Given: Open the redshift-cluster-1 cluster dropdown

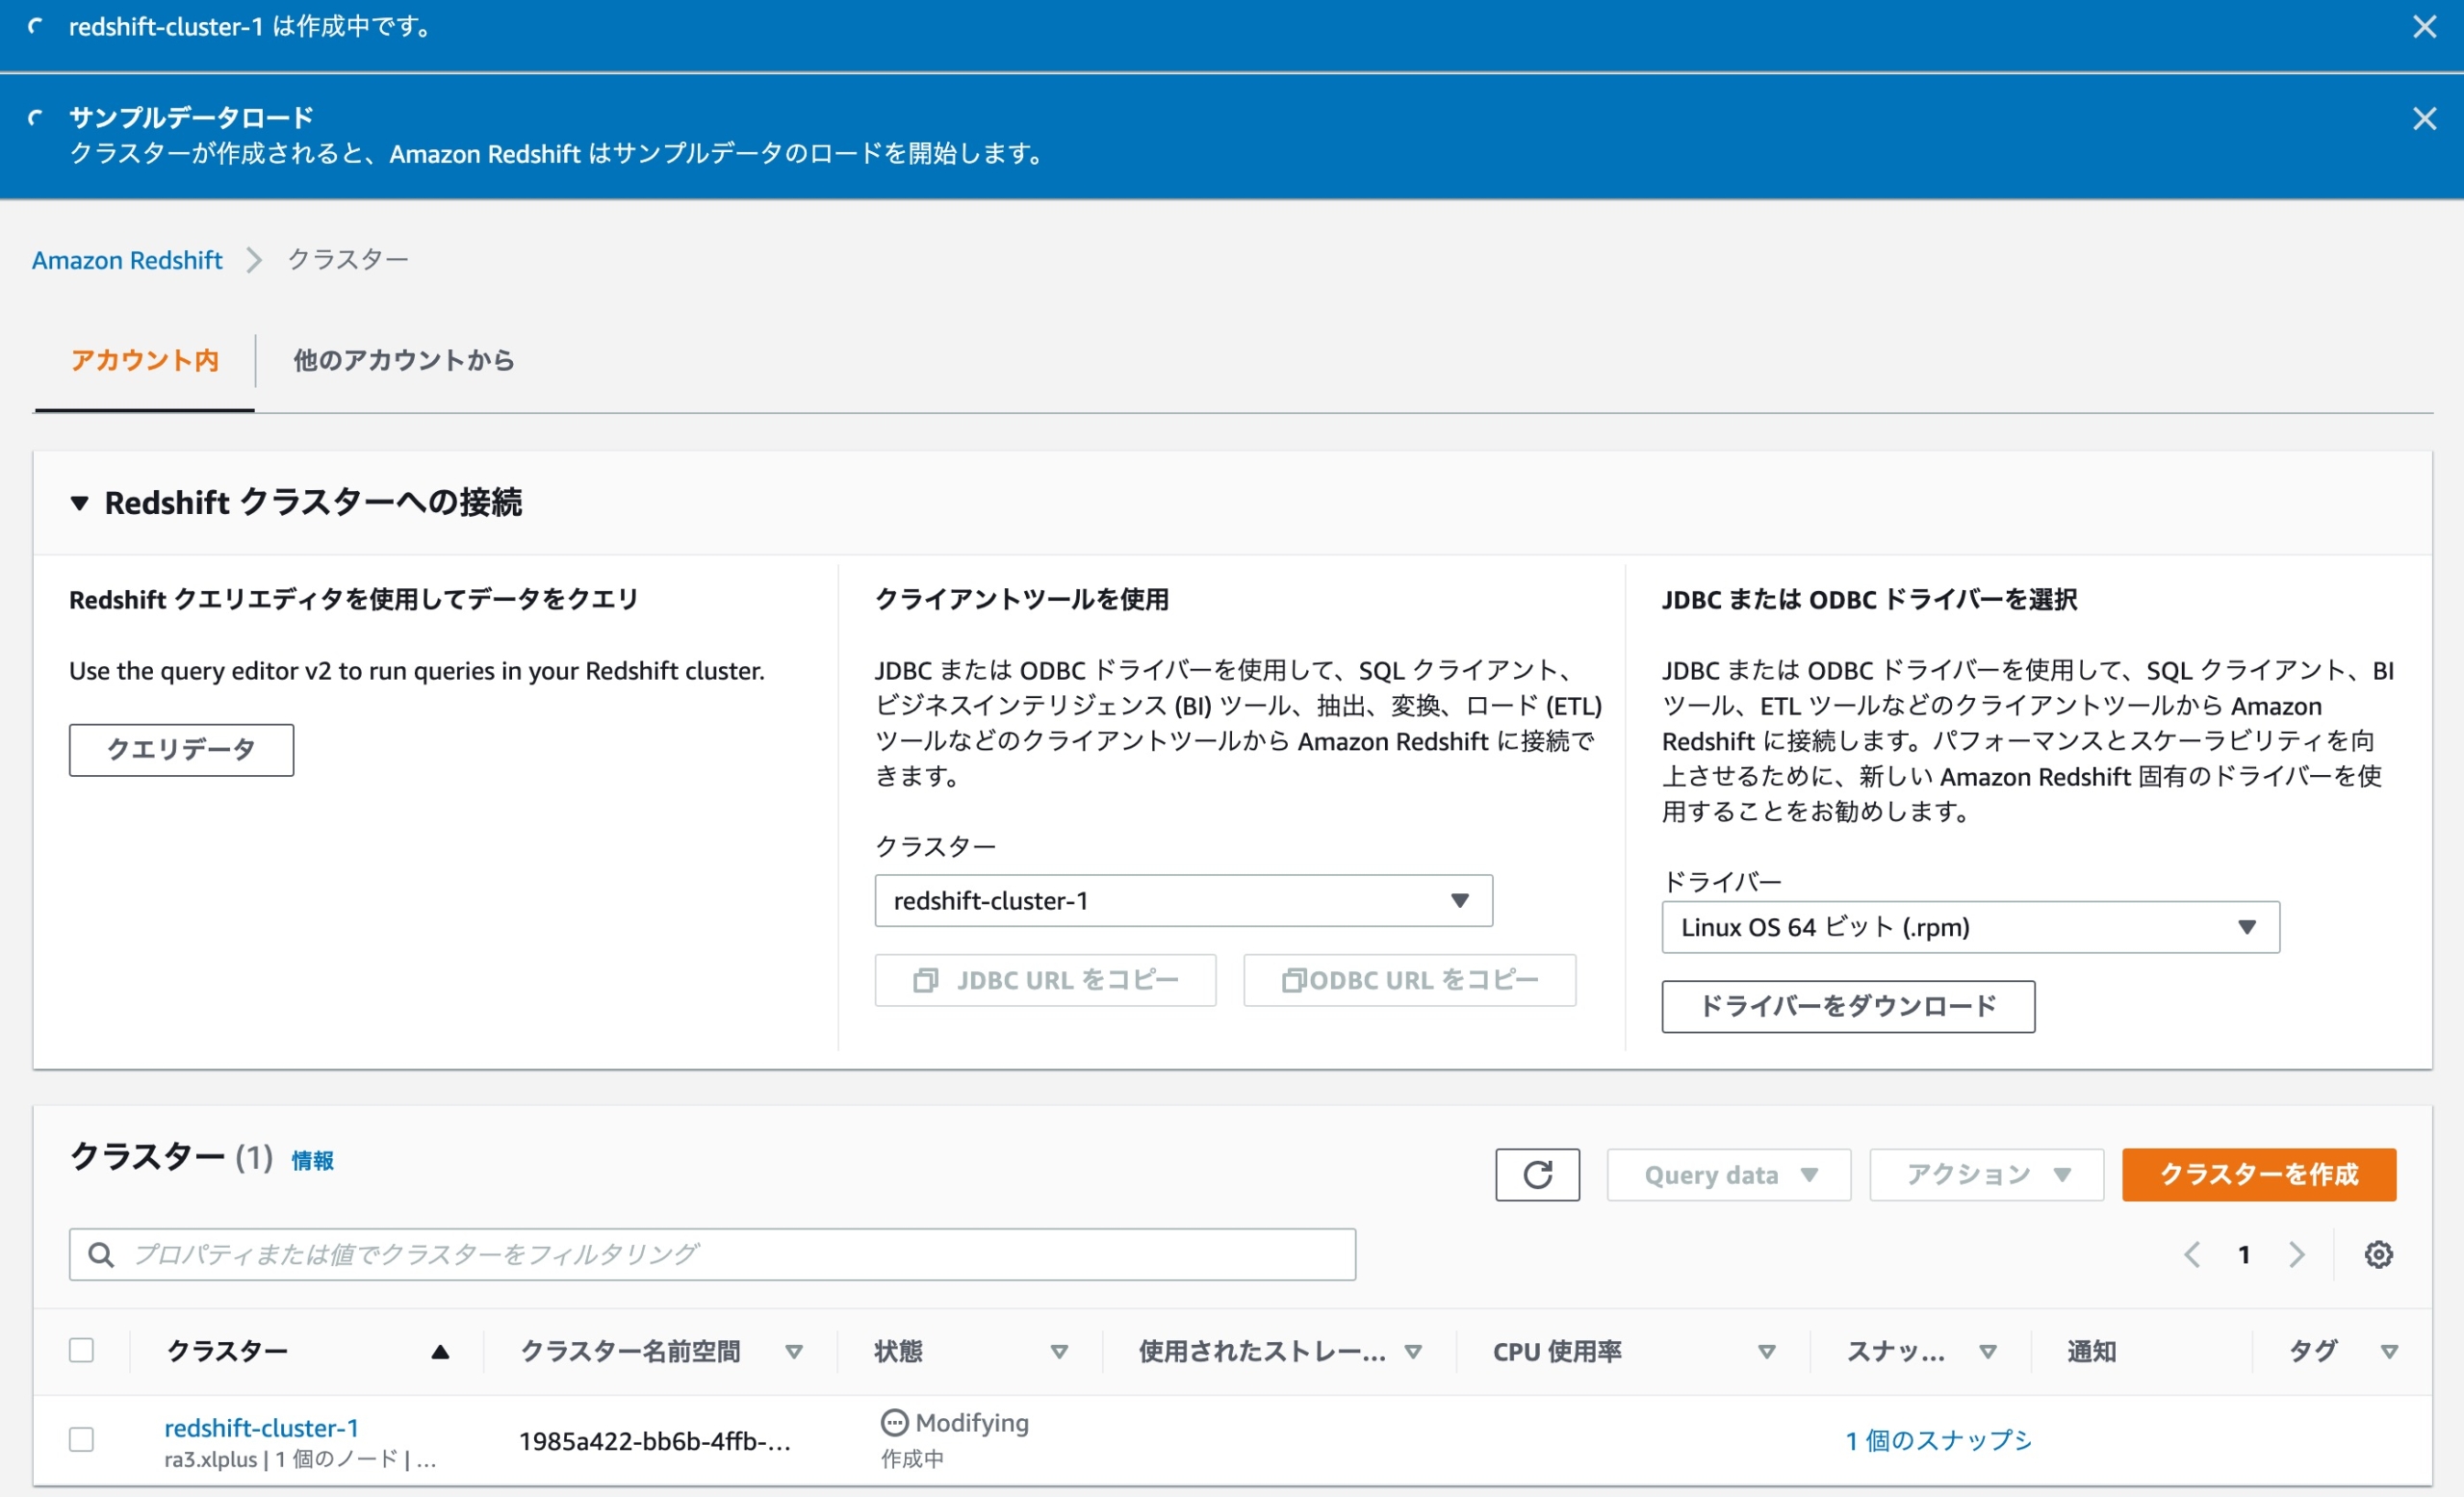Looking at the screenshot, I should click(1183, 901).
